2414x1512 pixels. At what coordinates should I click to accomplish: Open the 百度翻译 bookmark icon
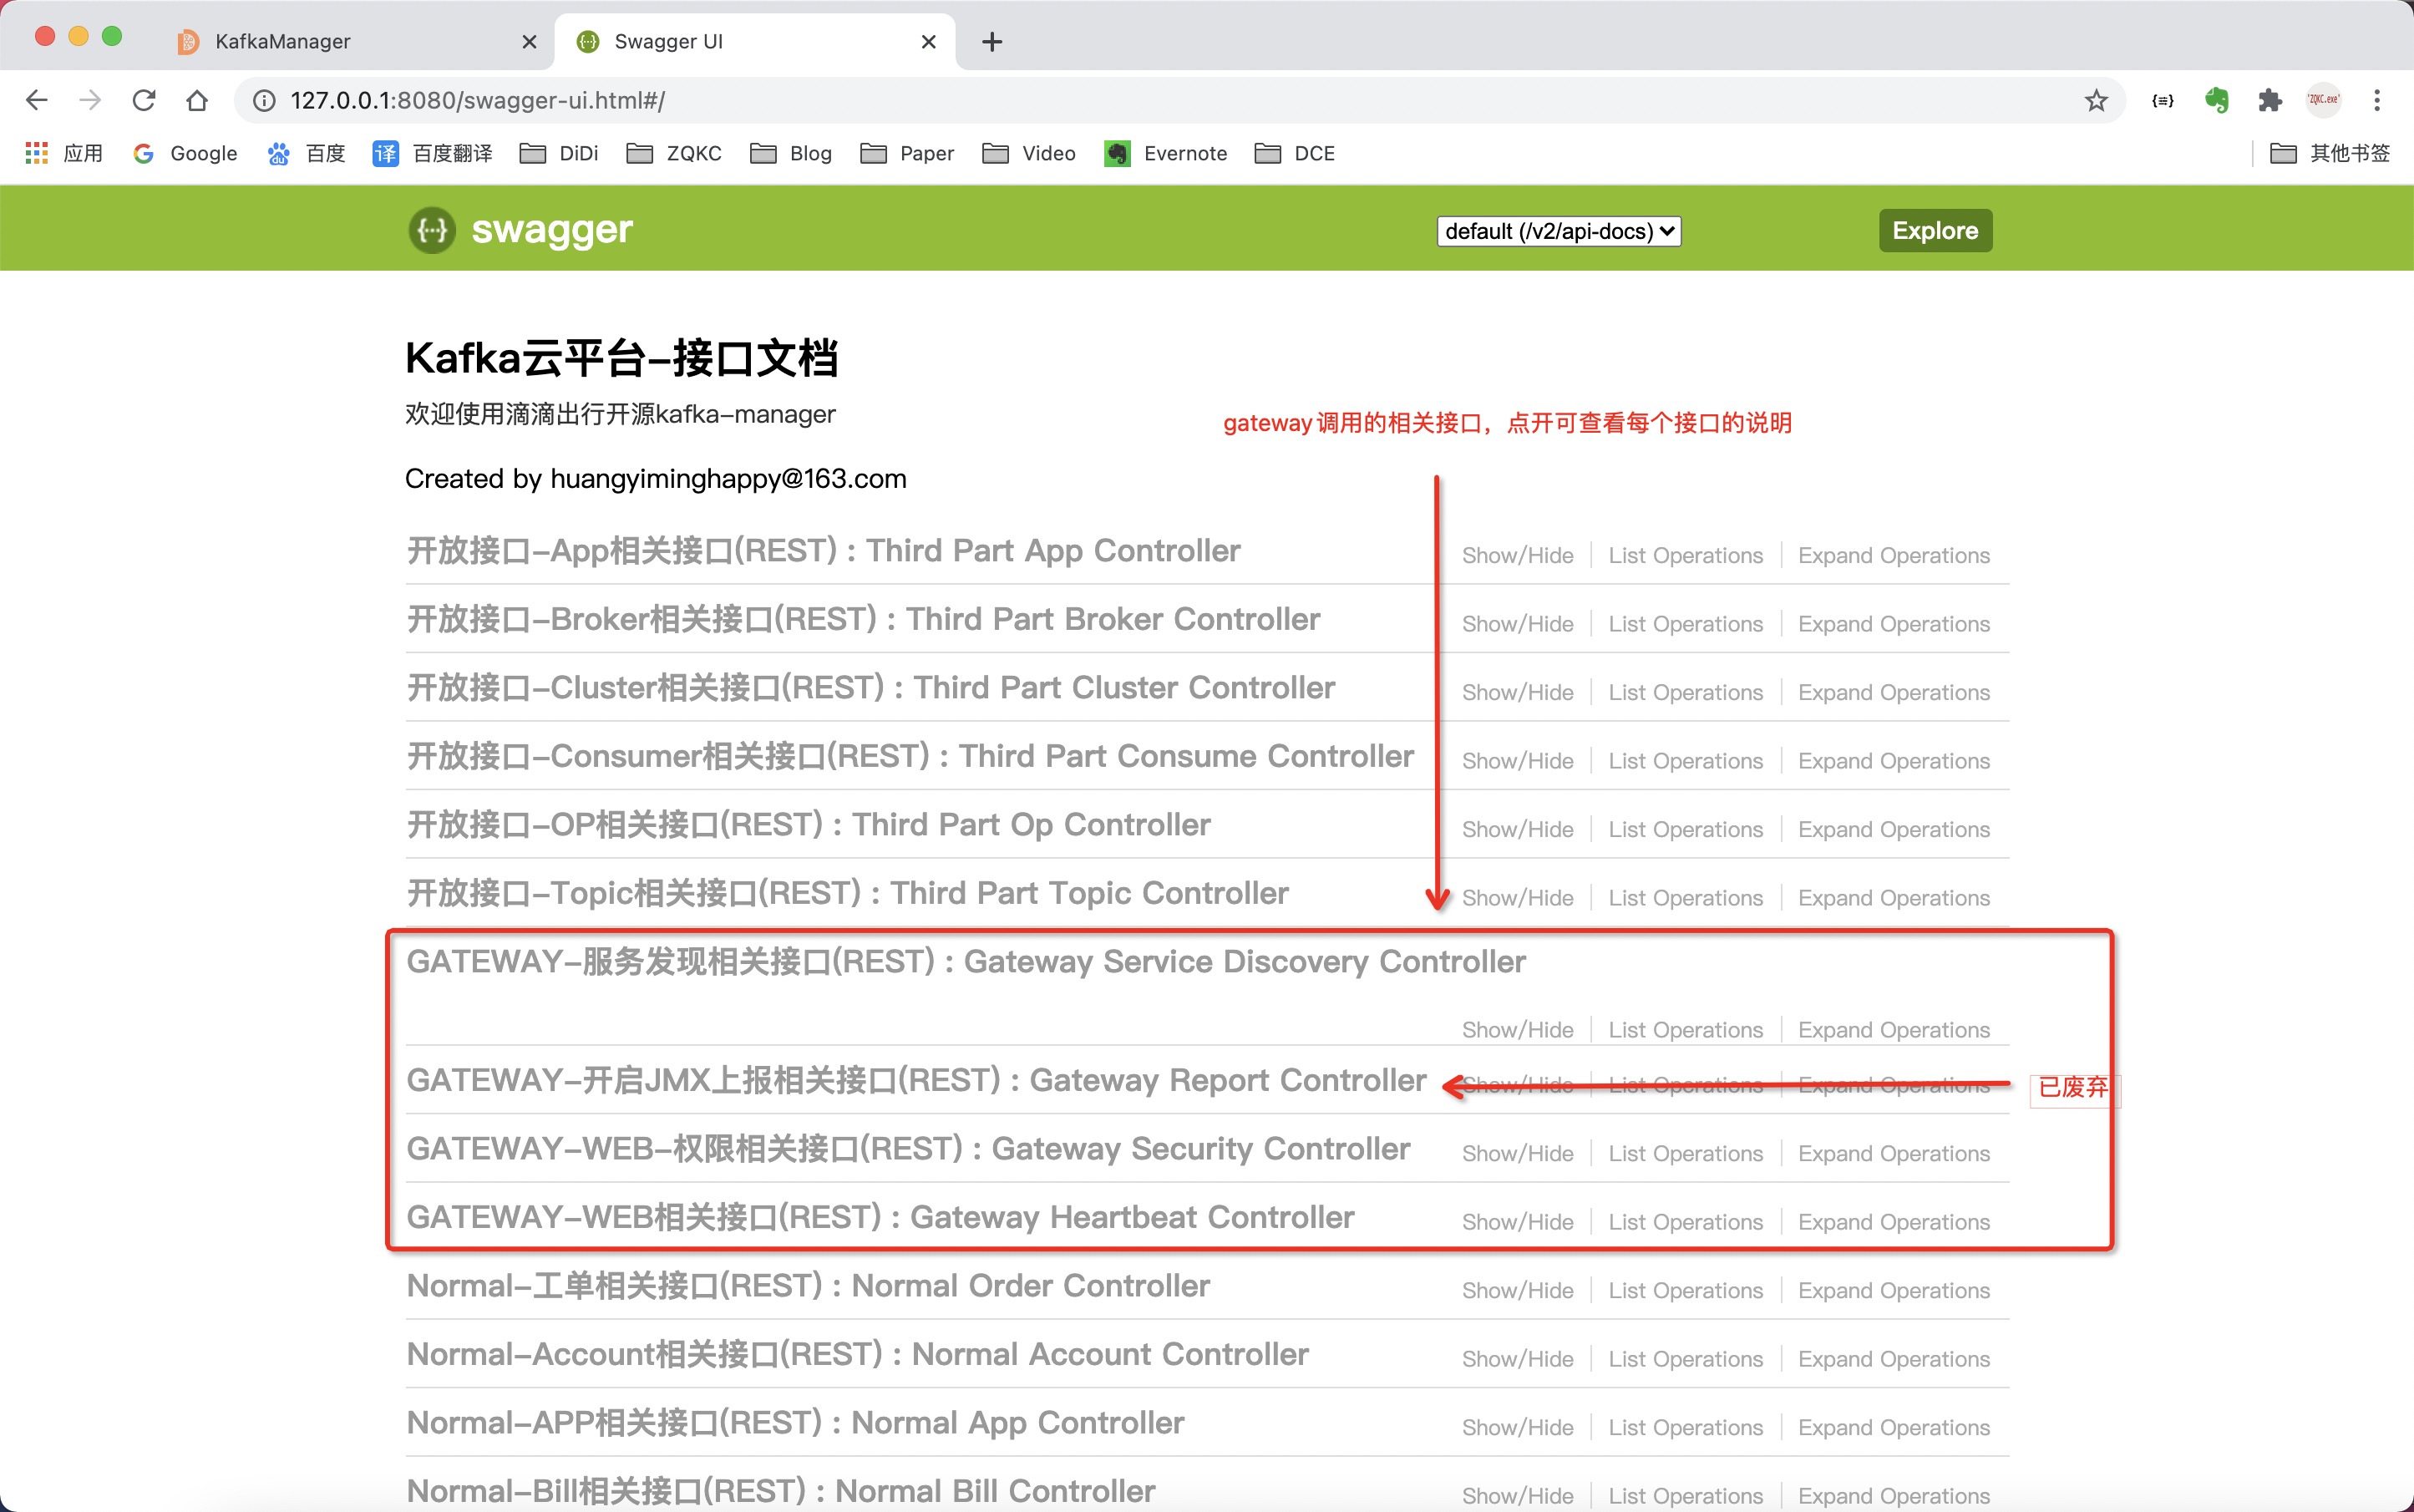coord(385,153)
